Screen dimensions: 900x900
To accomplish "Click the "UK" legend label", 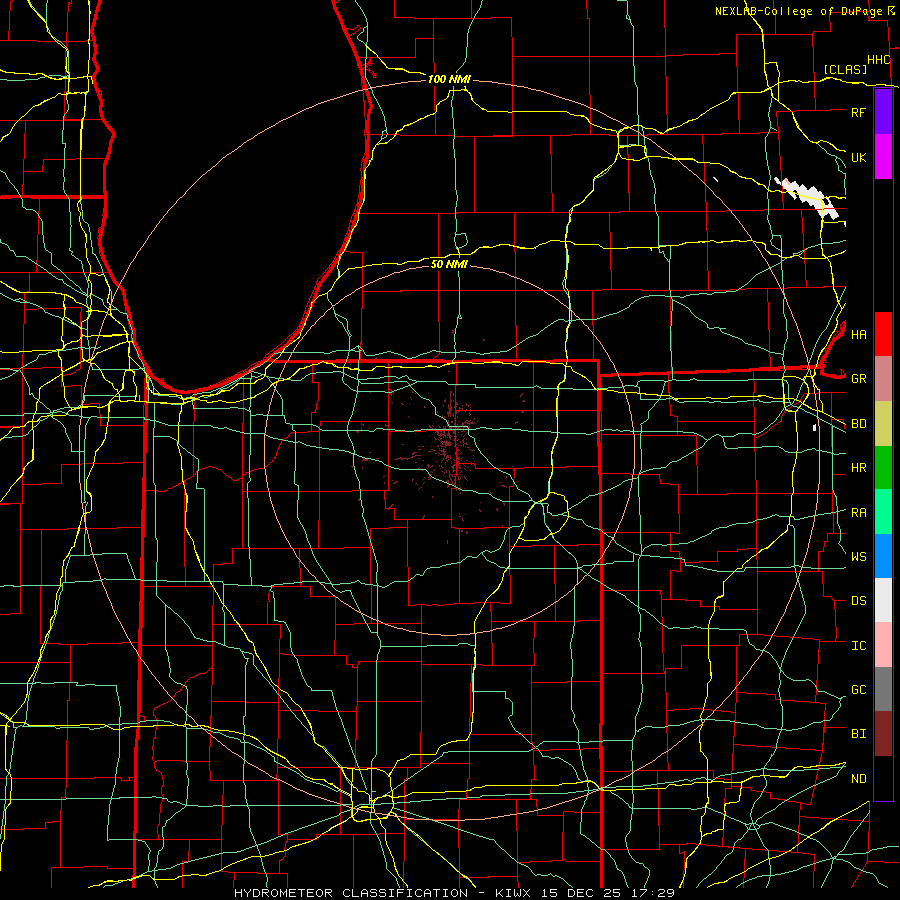I will click(858, 157).
